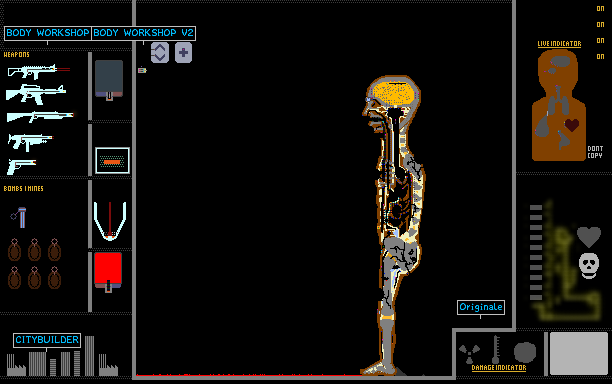Open the BODY WORKSHOP tab
The image size is (612, 384).
(x=48, y=33)
